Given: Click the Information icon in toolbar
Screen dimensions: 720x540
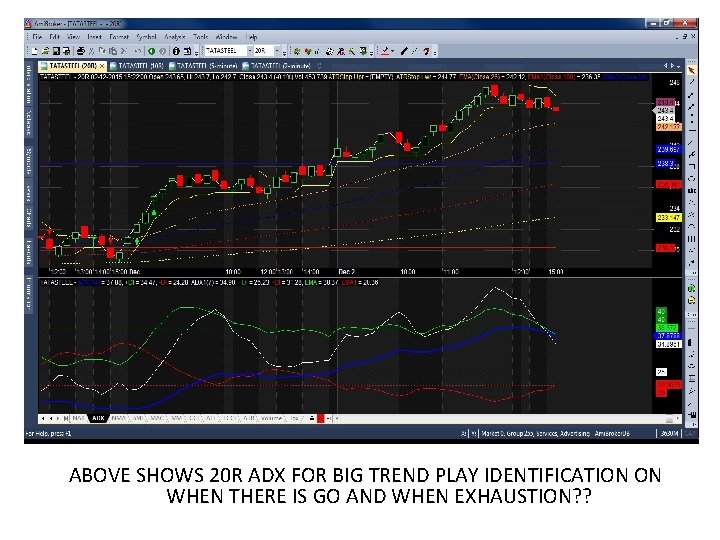Looking at the screenshot, I should click(176, 51).
